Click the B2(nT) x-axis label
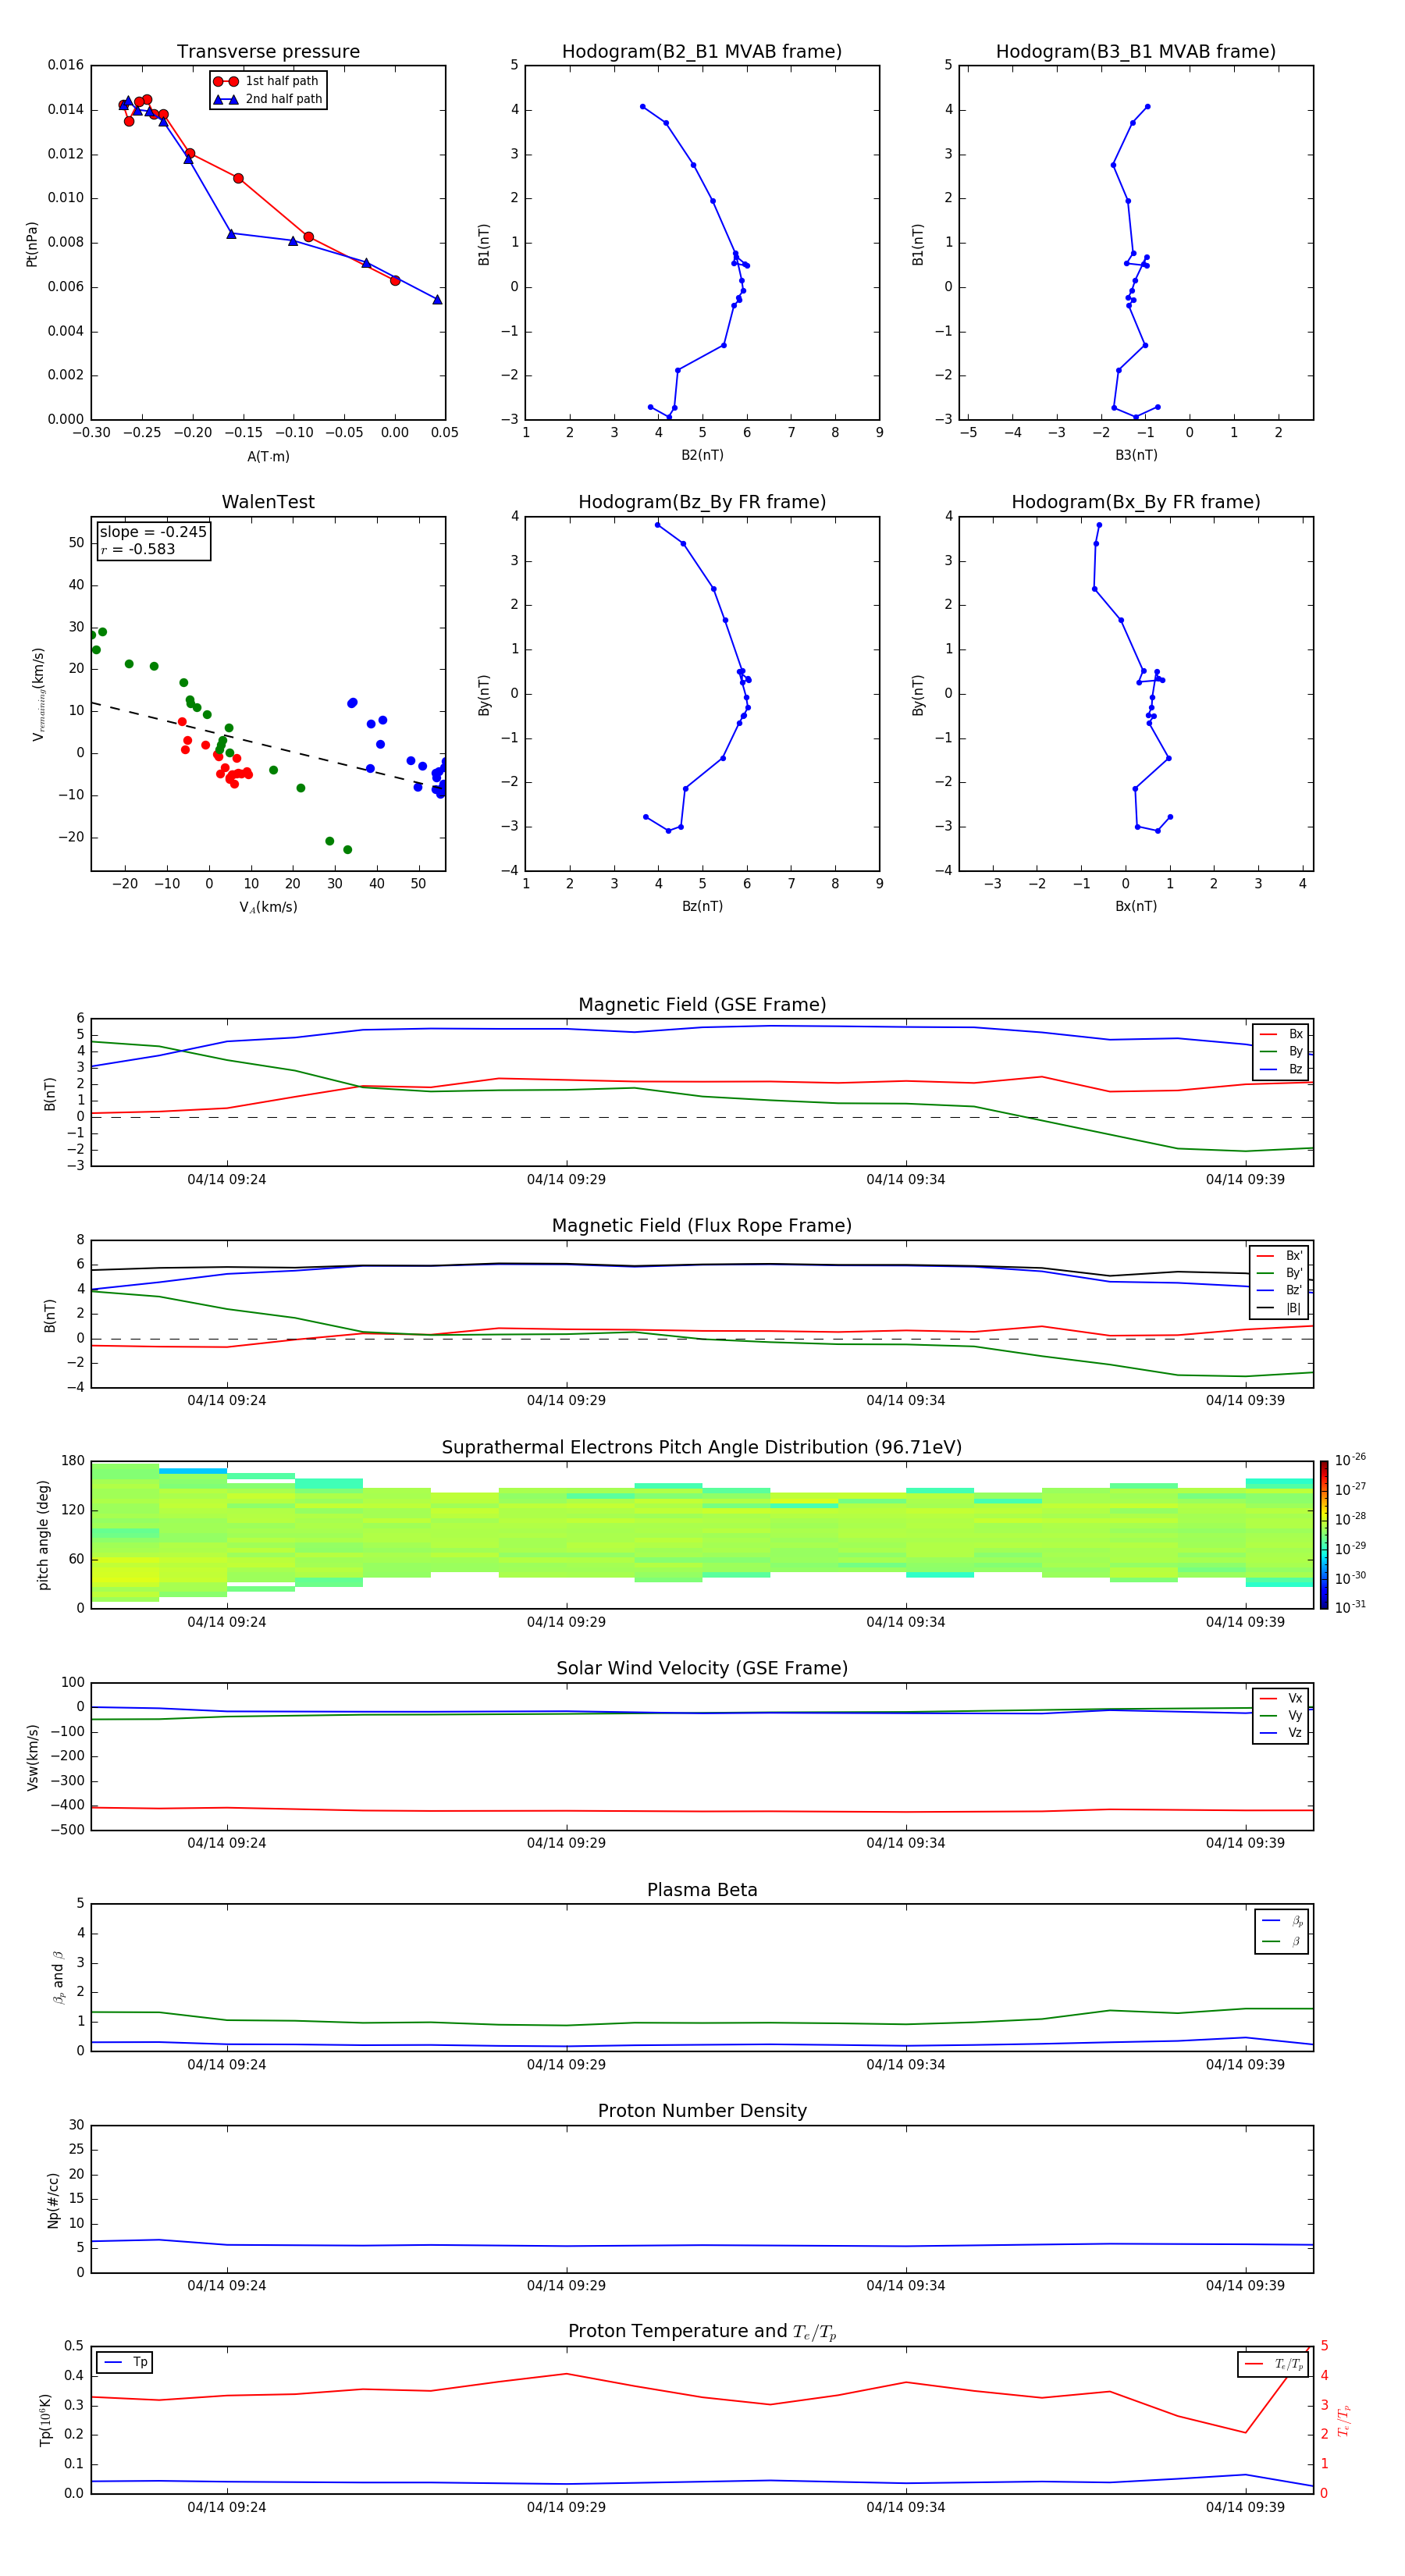Screen dimensions: 1405x2576 tap(702, 455)
